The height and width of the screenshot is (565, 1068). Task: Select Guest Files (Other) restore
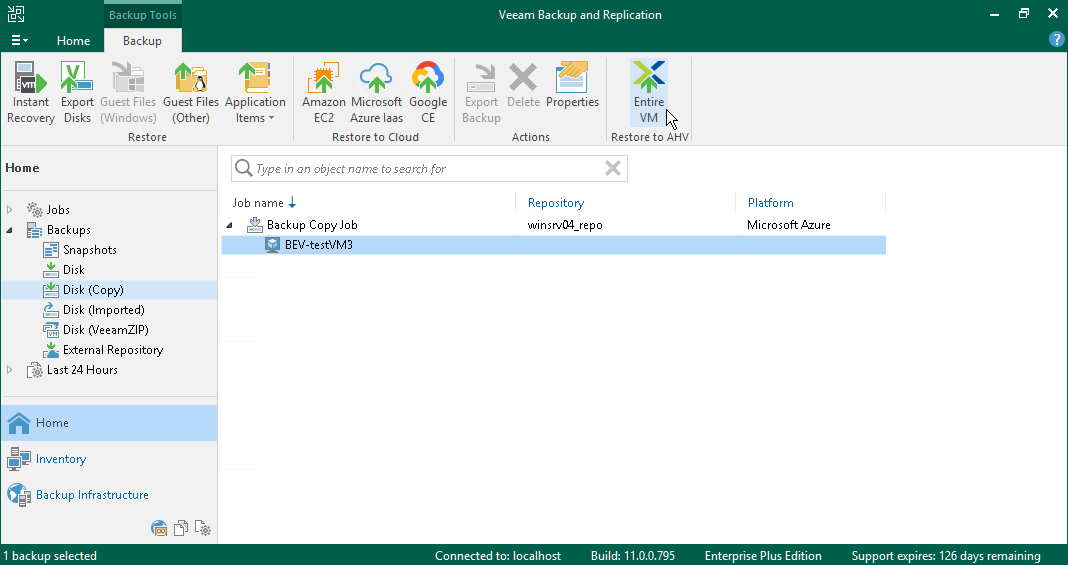pos(191,93)
